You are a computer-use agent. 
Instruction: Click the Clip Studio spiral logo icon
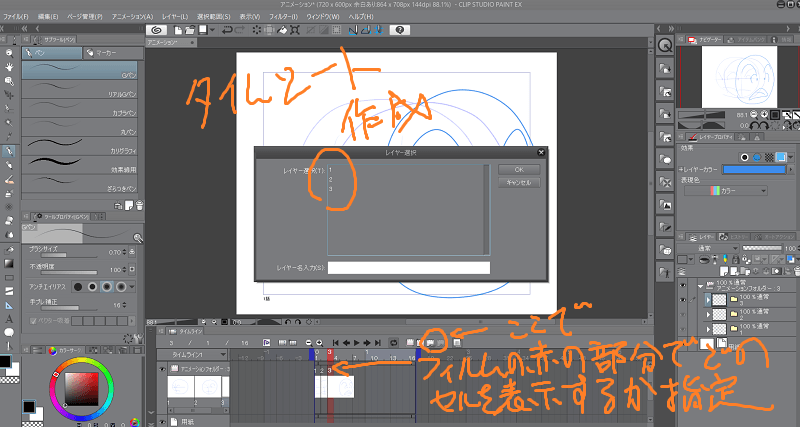157,31
